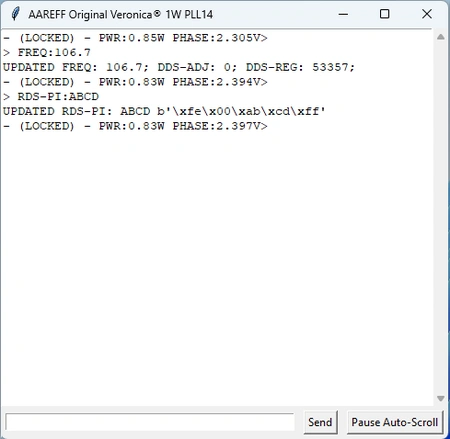The width and height of the screenshot is (450, 439).
Task: Click the feather app icon in title bar
Action: (15, 14)
